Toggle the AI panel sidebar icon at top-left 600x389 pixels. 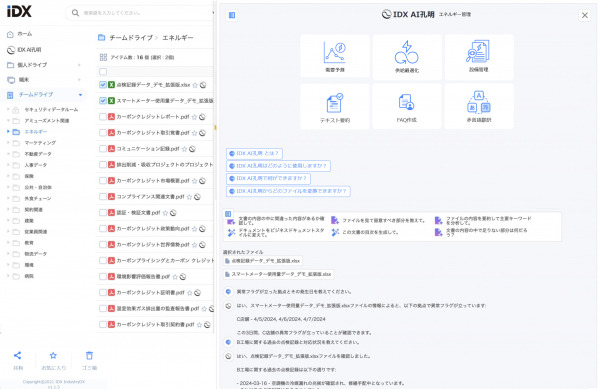tap(232, 15)
